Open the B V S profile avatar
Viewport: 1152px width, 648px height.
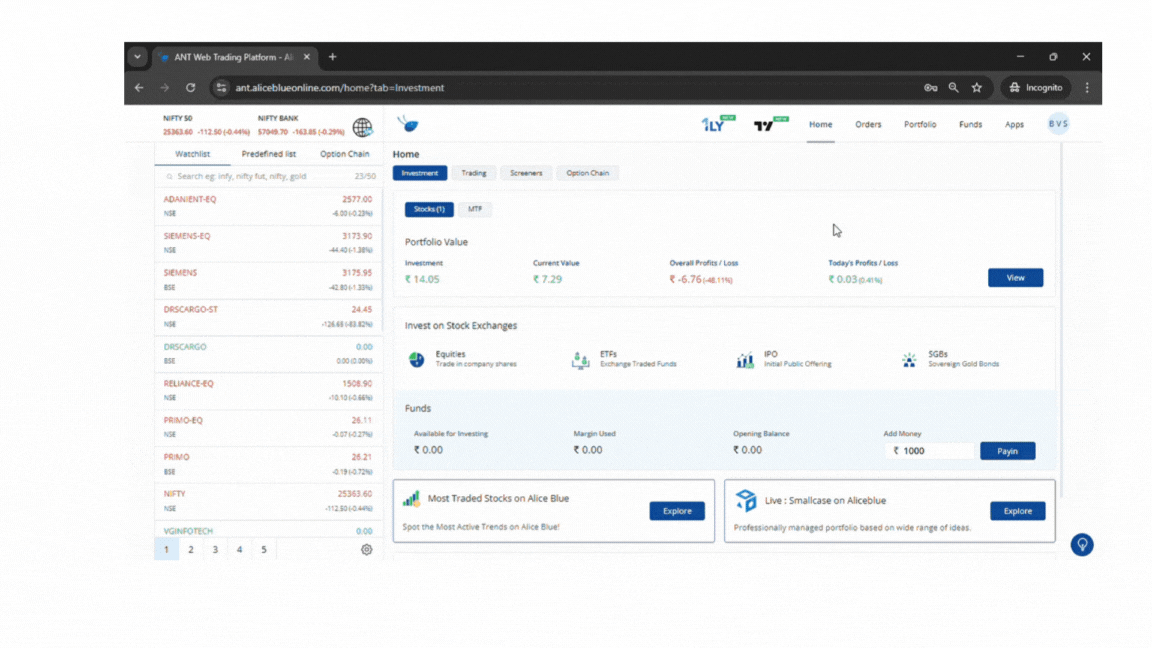[x=1058, y=124]
